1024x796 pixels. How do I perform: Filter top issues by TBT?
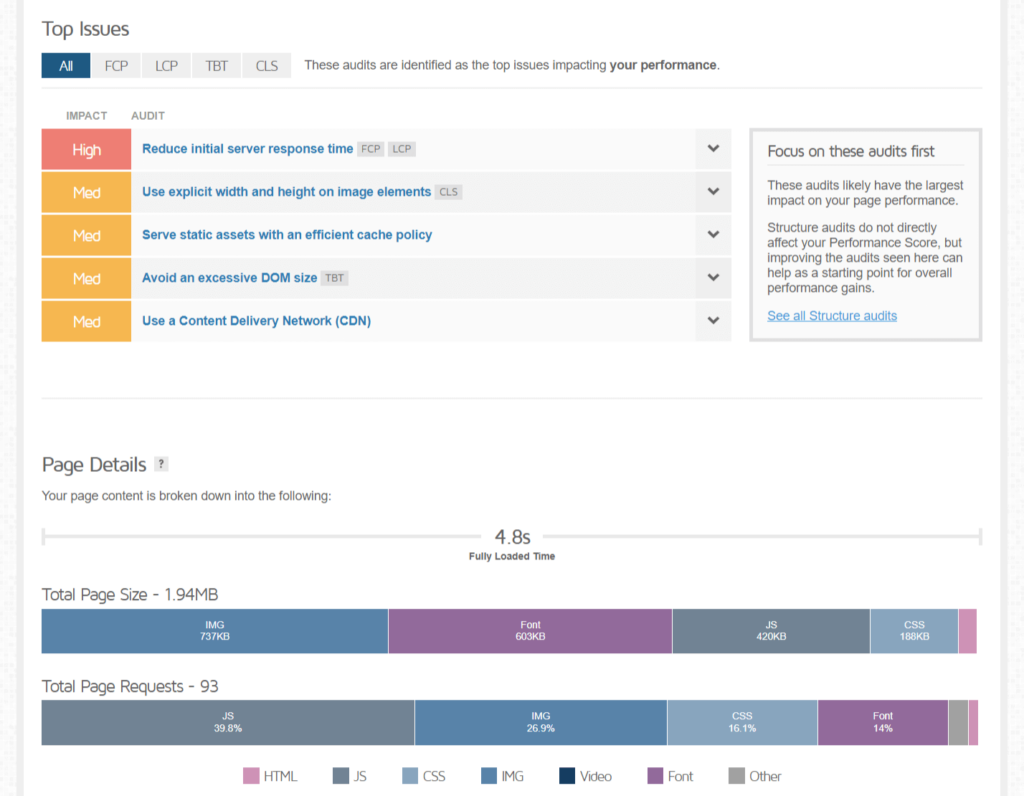pos(216,65)
